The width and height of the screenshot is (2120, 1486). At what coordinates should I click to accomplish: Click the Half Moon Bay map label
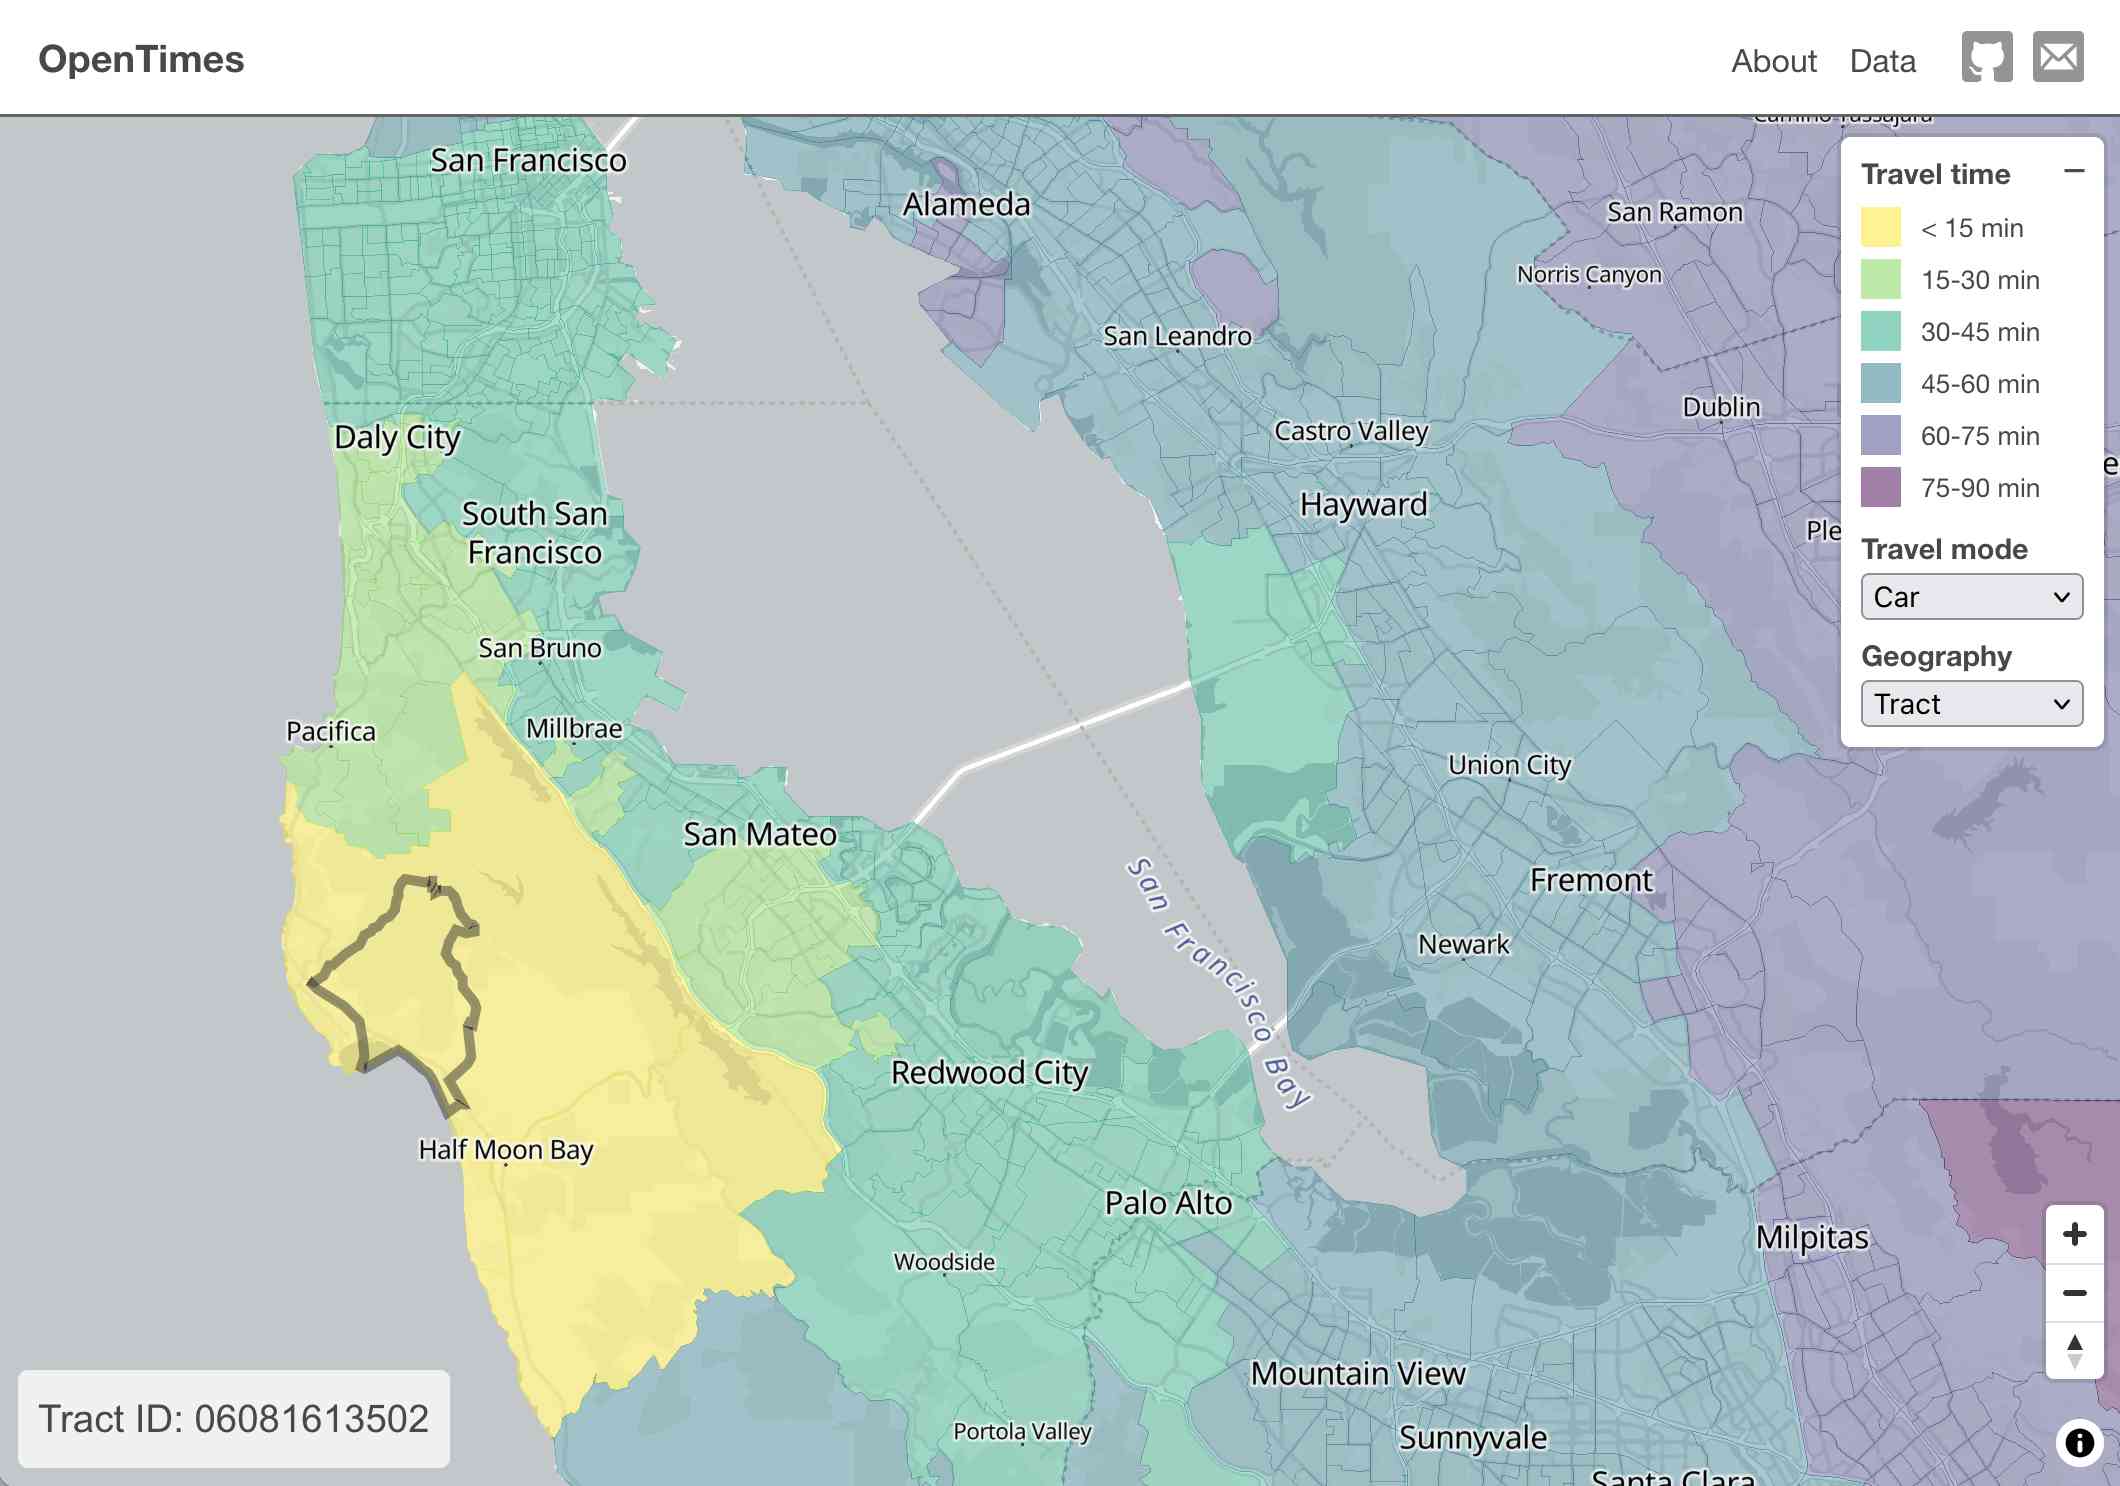506,1150
